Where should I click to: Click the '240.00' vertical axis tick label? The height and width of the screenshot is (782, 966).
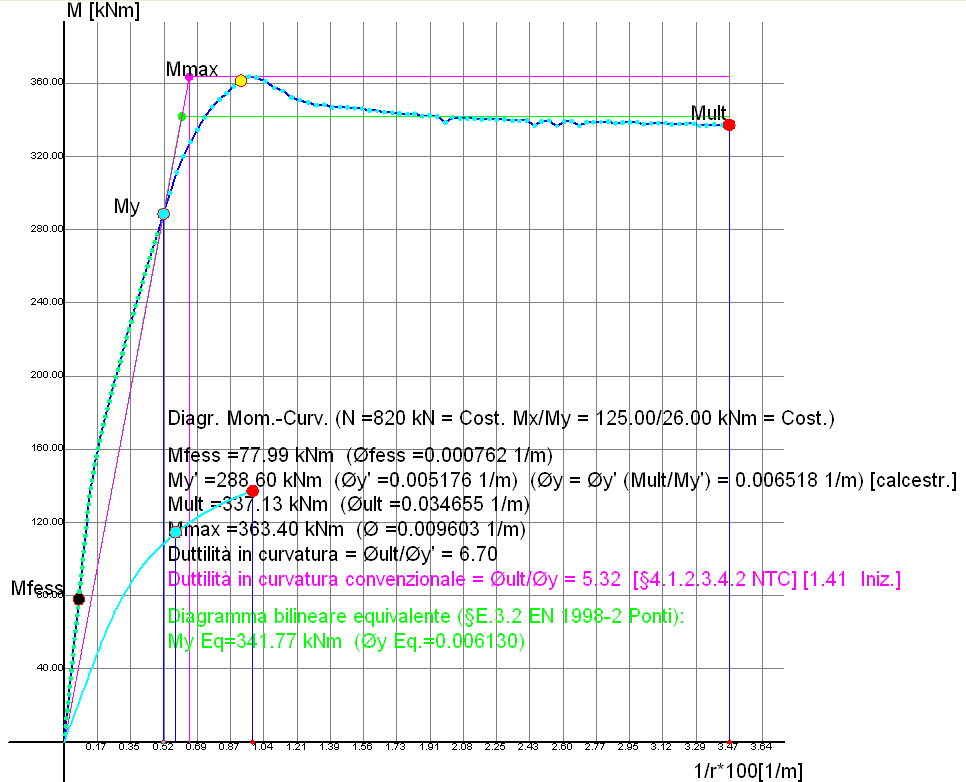[47, 301]
